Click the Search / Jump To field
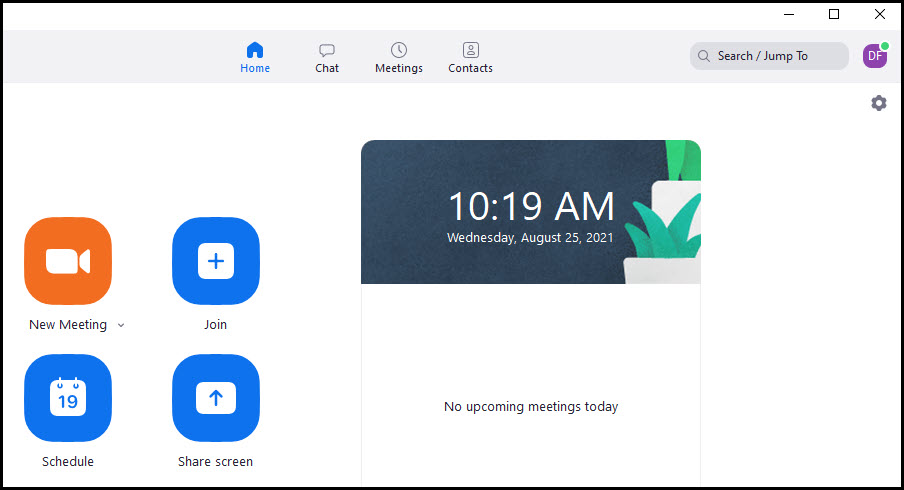Screen dimensions: 904x490 [769, 56]
